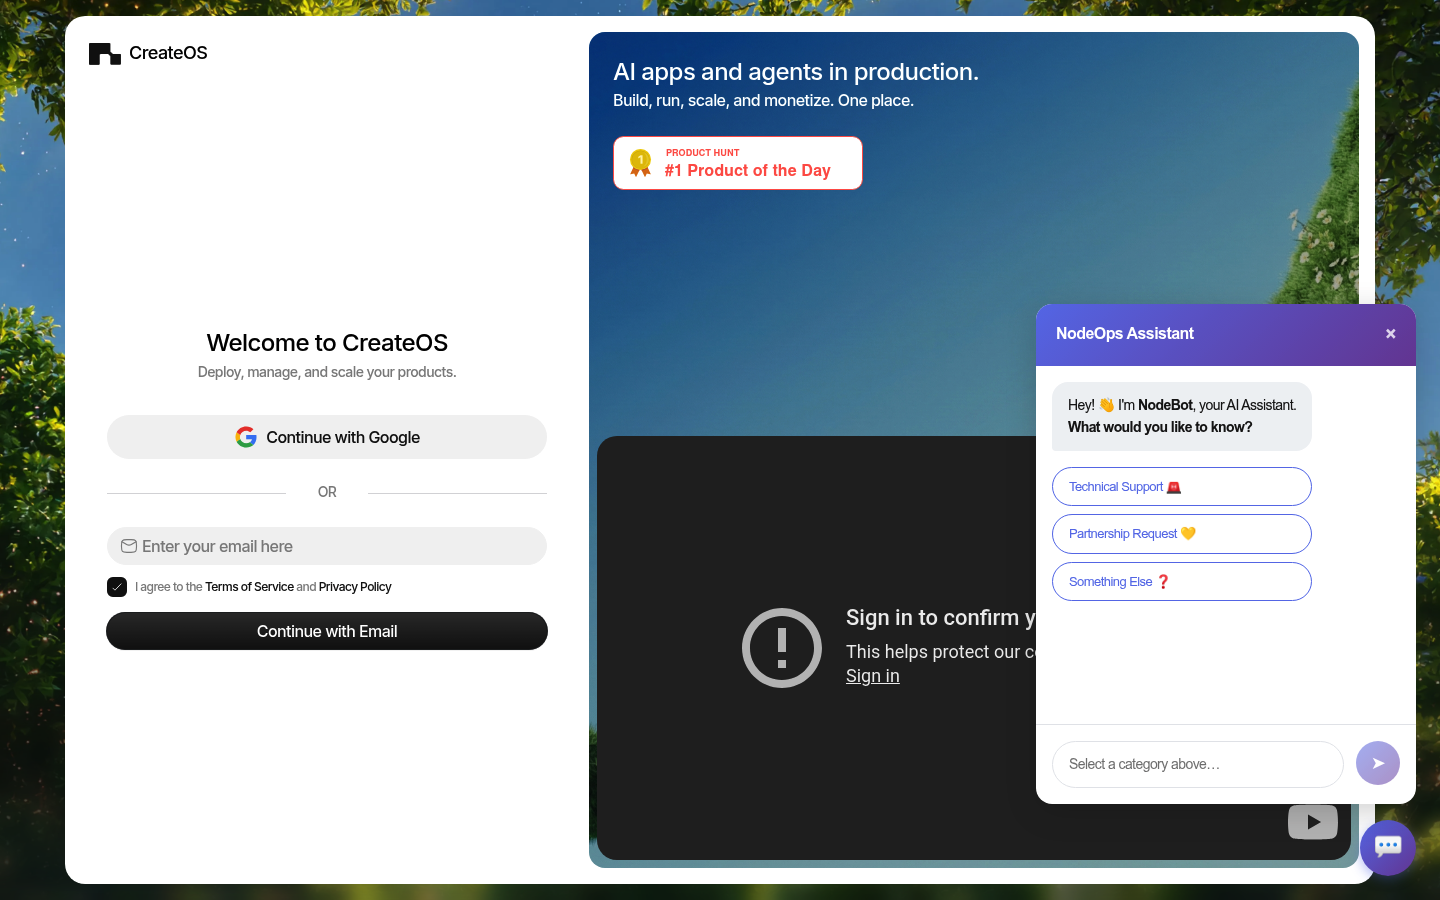The image size is (1440, 900).
Task: Choose the Technical Support category
Action: [1182, 487]
